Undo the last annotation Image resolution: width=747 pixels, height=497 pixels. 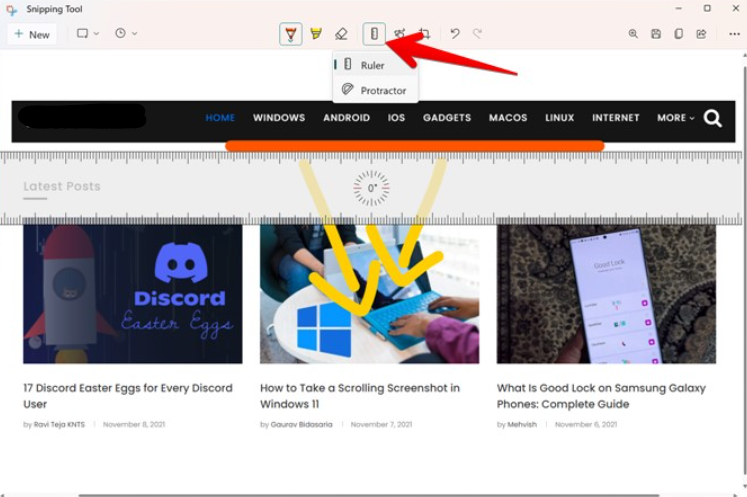pos(455,34)
